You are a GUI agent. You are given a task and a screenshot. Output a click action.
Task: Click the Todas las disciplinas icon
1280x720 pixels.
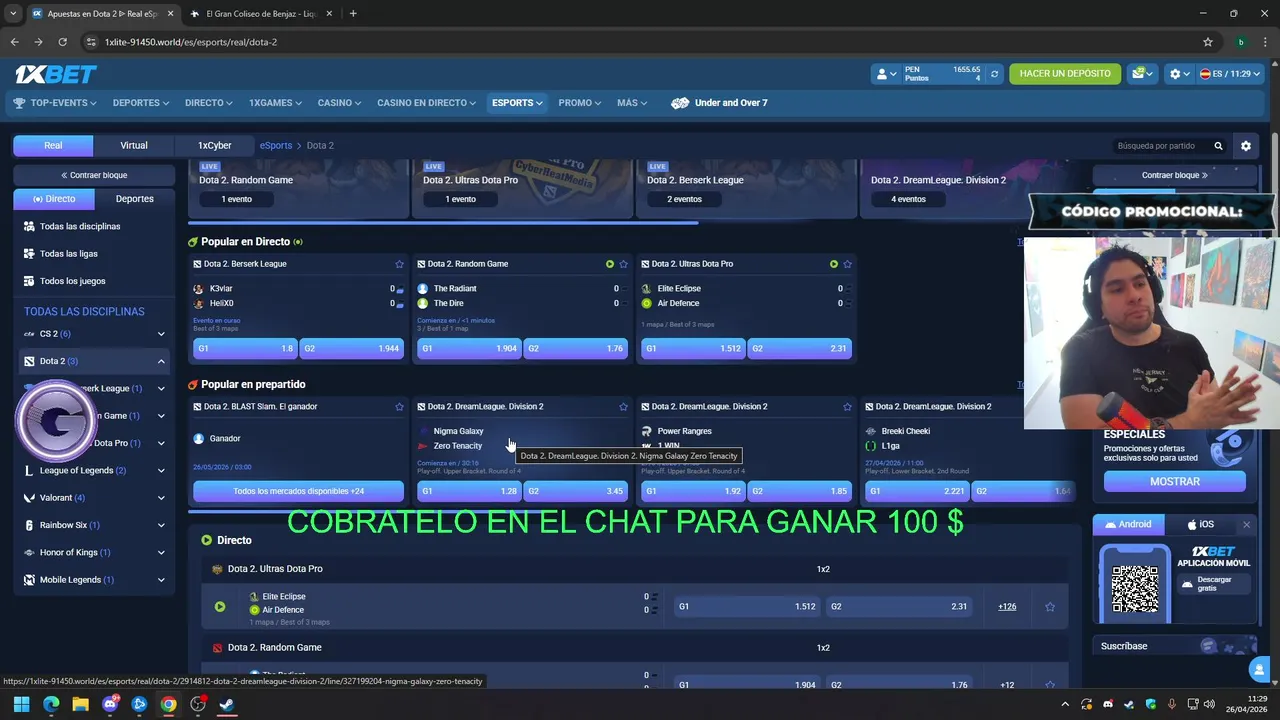(x=29, y=226)
